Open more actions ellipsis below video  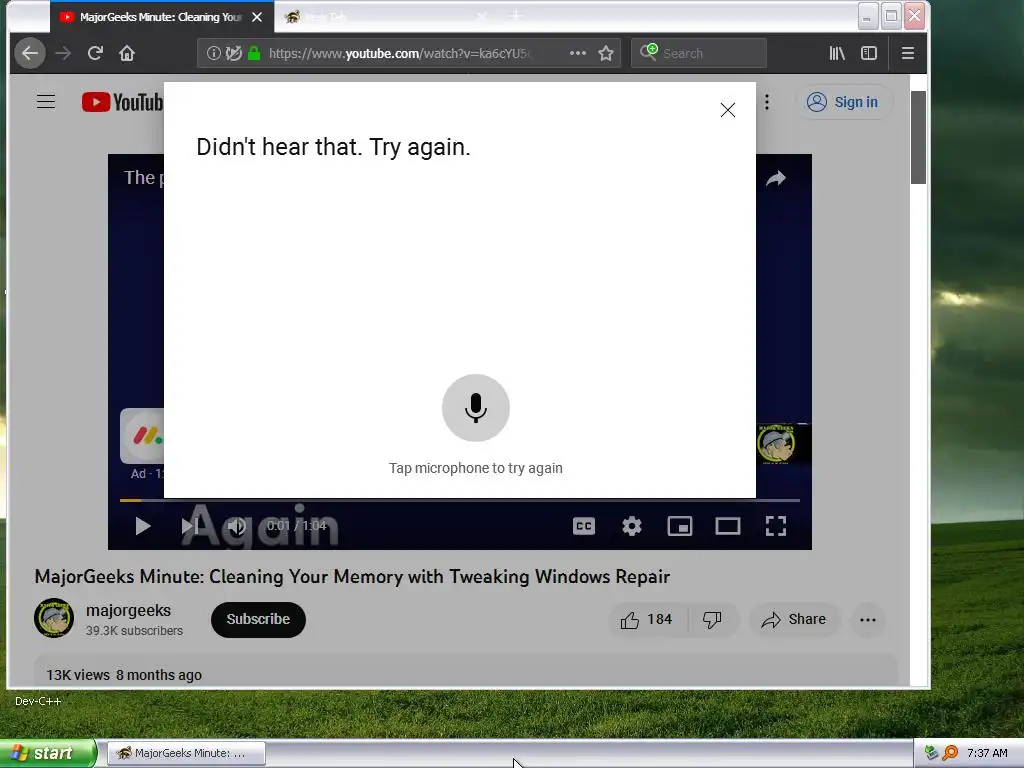[868, 620]
